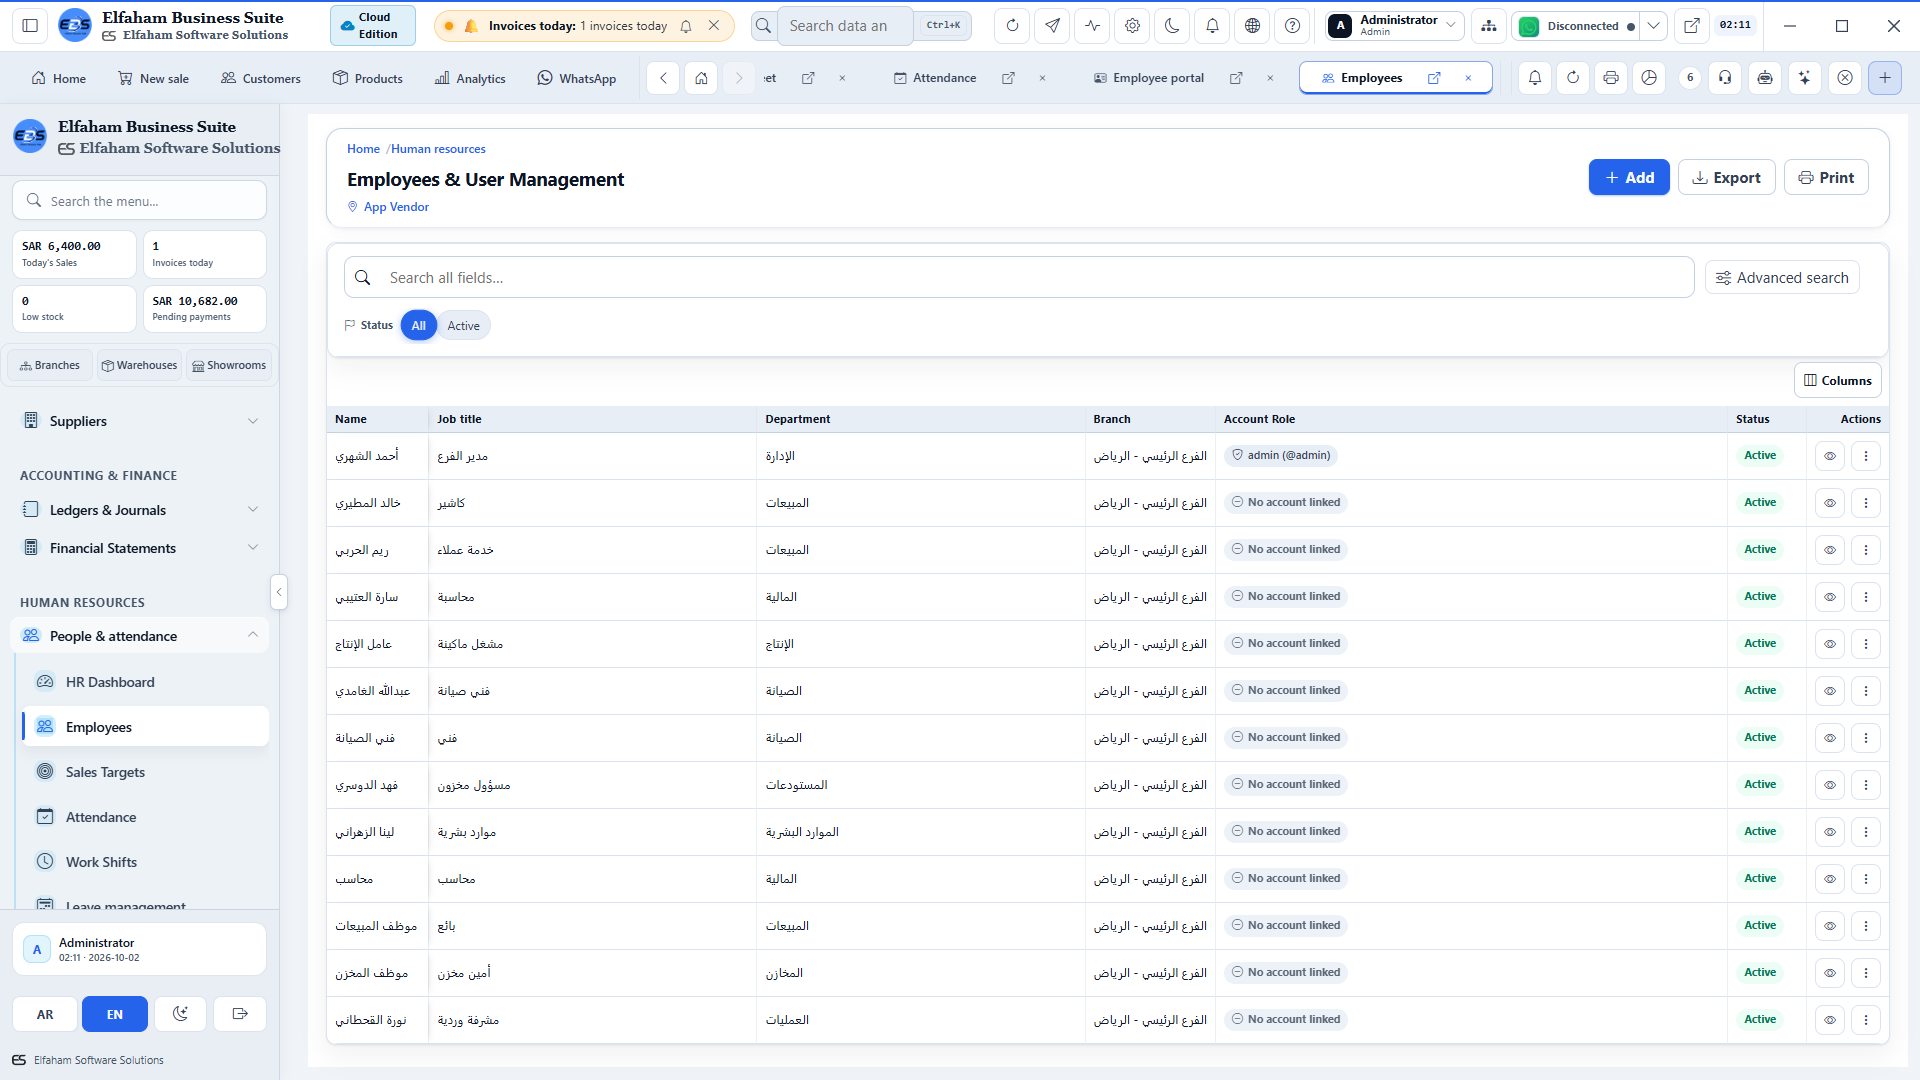Image resolution: width=1920 pixels, height=1080 pixels.
Task: Switch language to AR
Action: (x=45, y=1014)
